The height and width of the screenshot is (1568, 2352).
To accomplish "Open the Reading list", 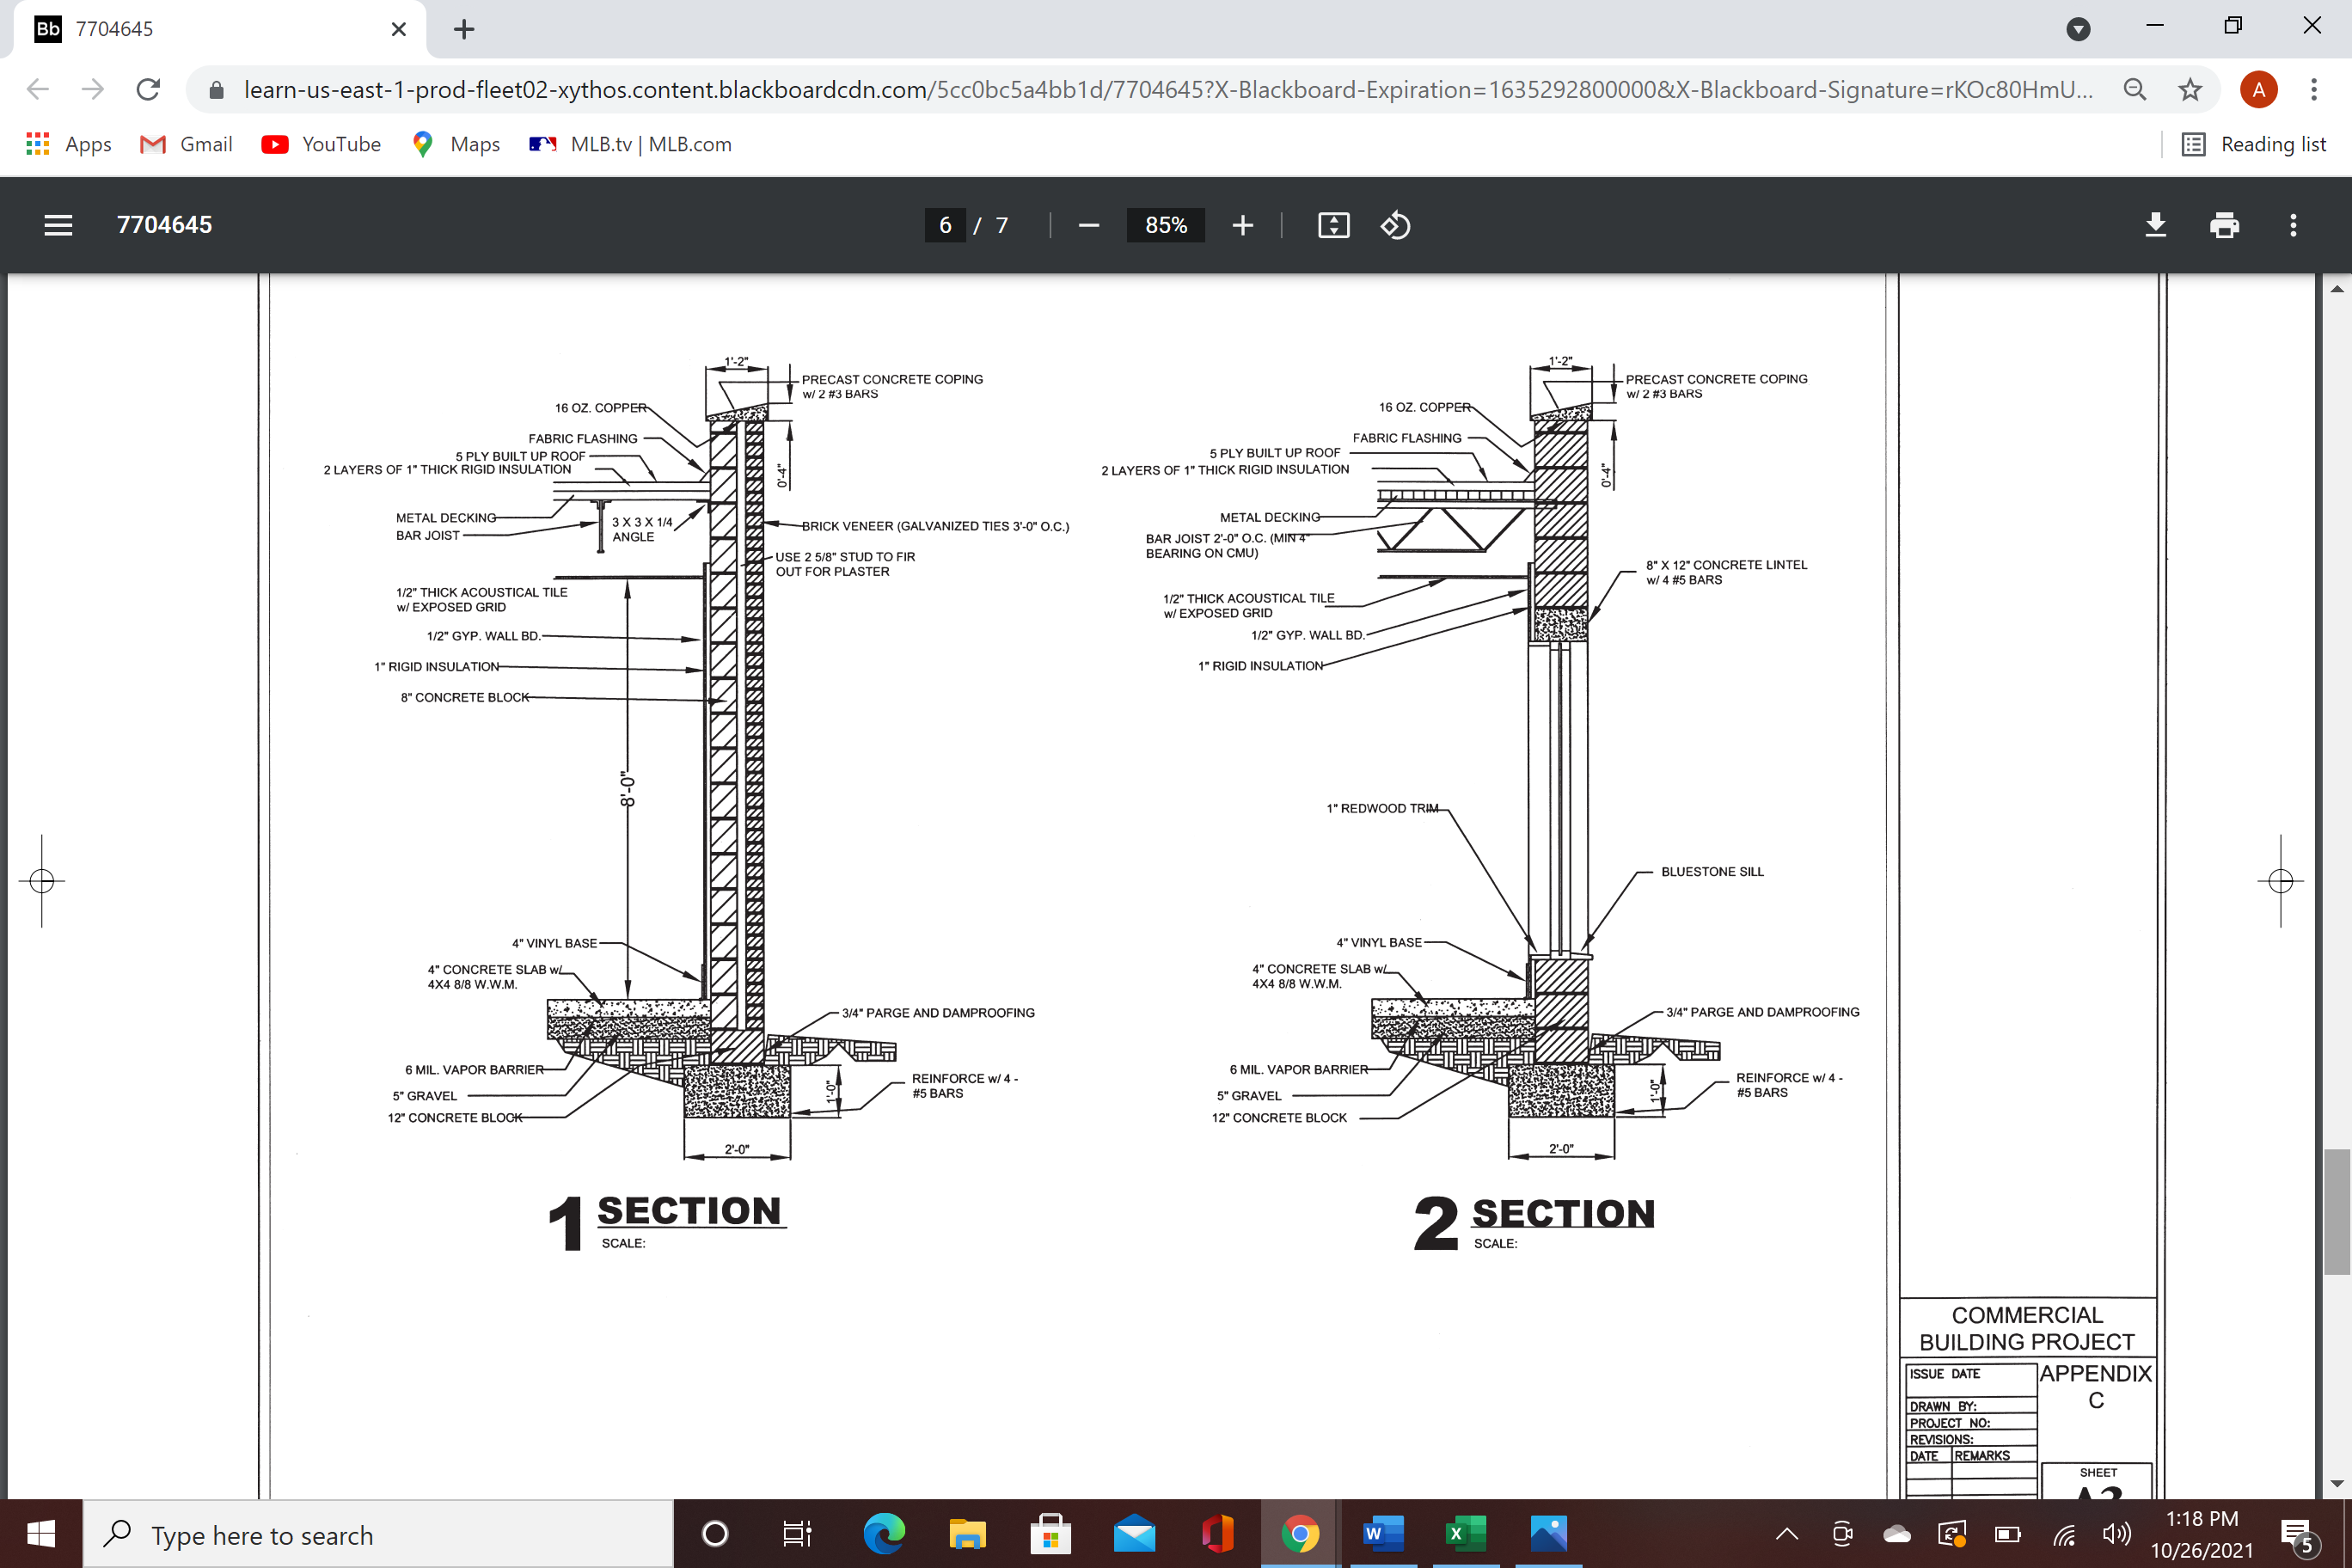I will point(2254,144).
